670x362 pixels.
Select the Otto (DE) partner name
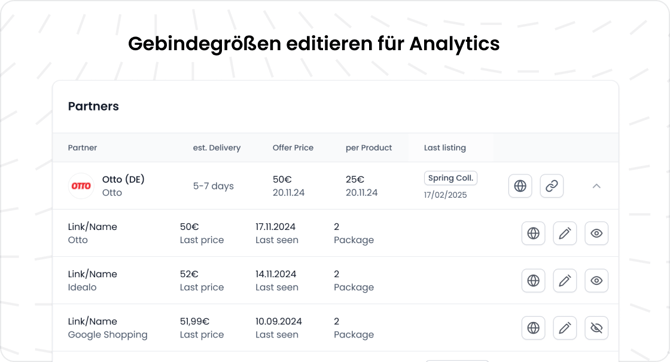123,180
